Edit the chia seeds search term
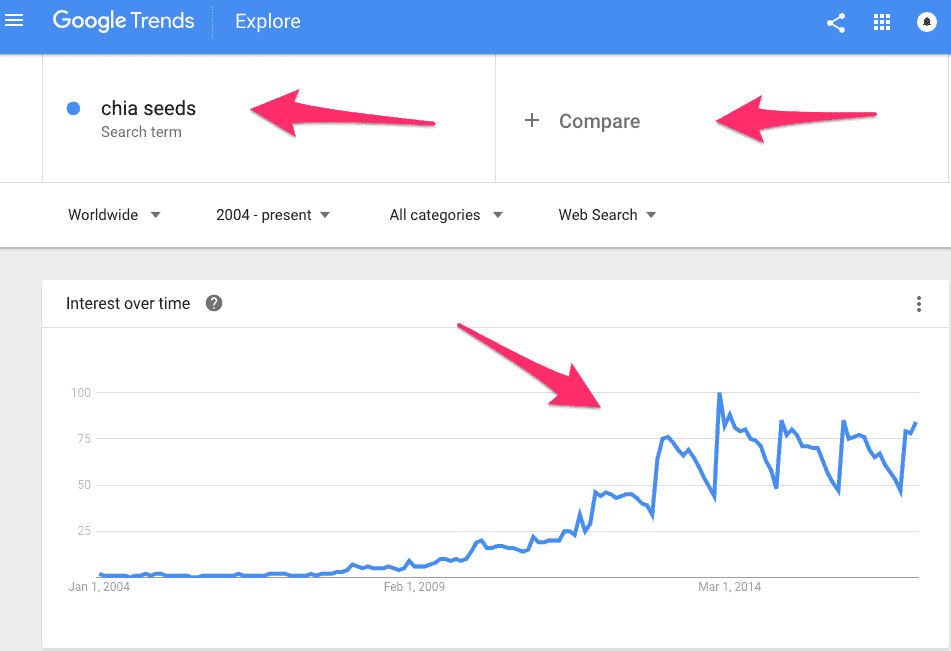 [x=148, y=108]
